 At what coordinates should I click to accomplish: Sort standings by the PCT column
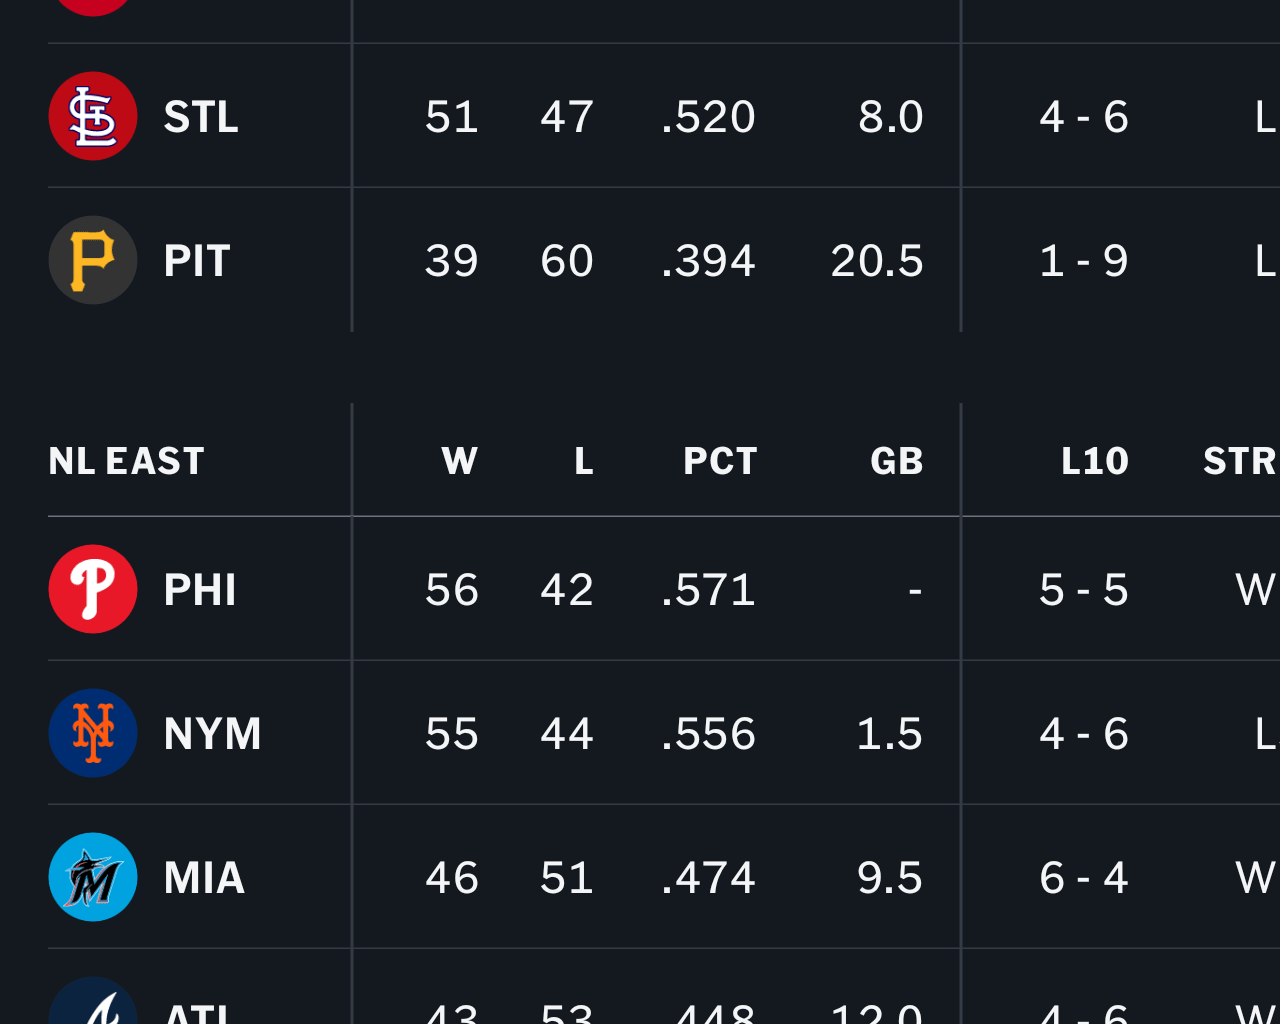[x=720, y=460]
